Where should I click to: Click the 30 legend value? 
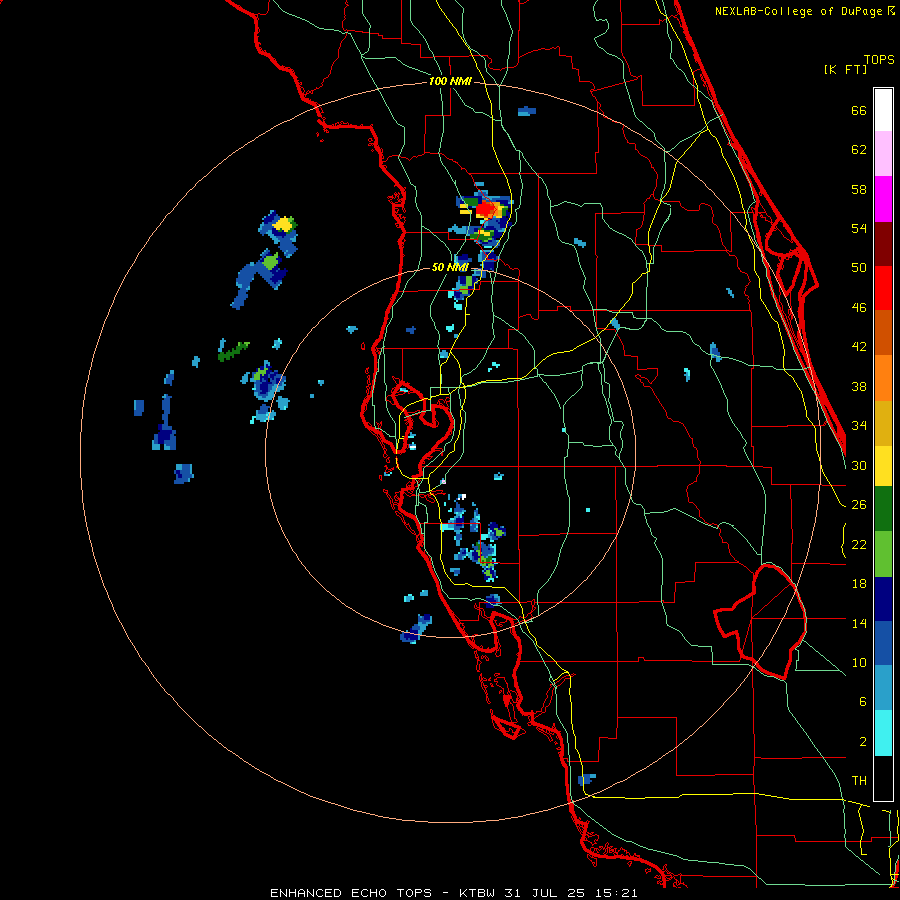pyautogui.click(x=859, y=465)
